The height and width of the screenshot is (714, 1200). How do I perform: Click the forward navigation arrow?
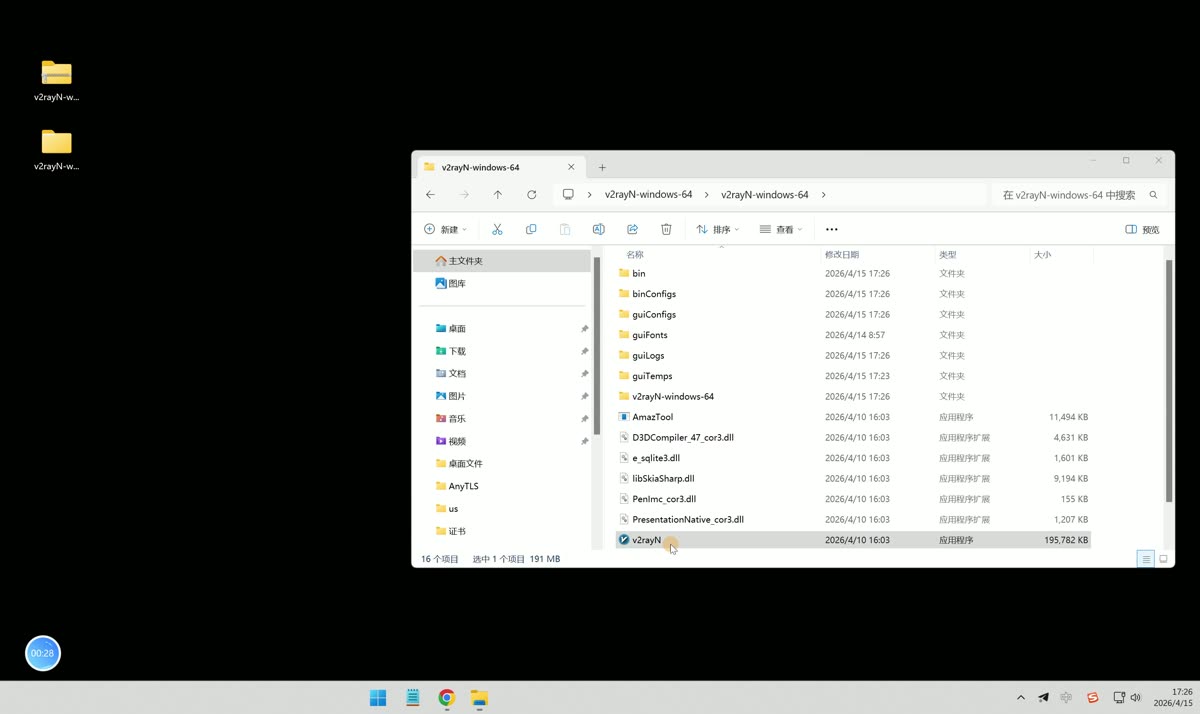pos(464,195)
